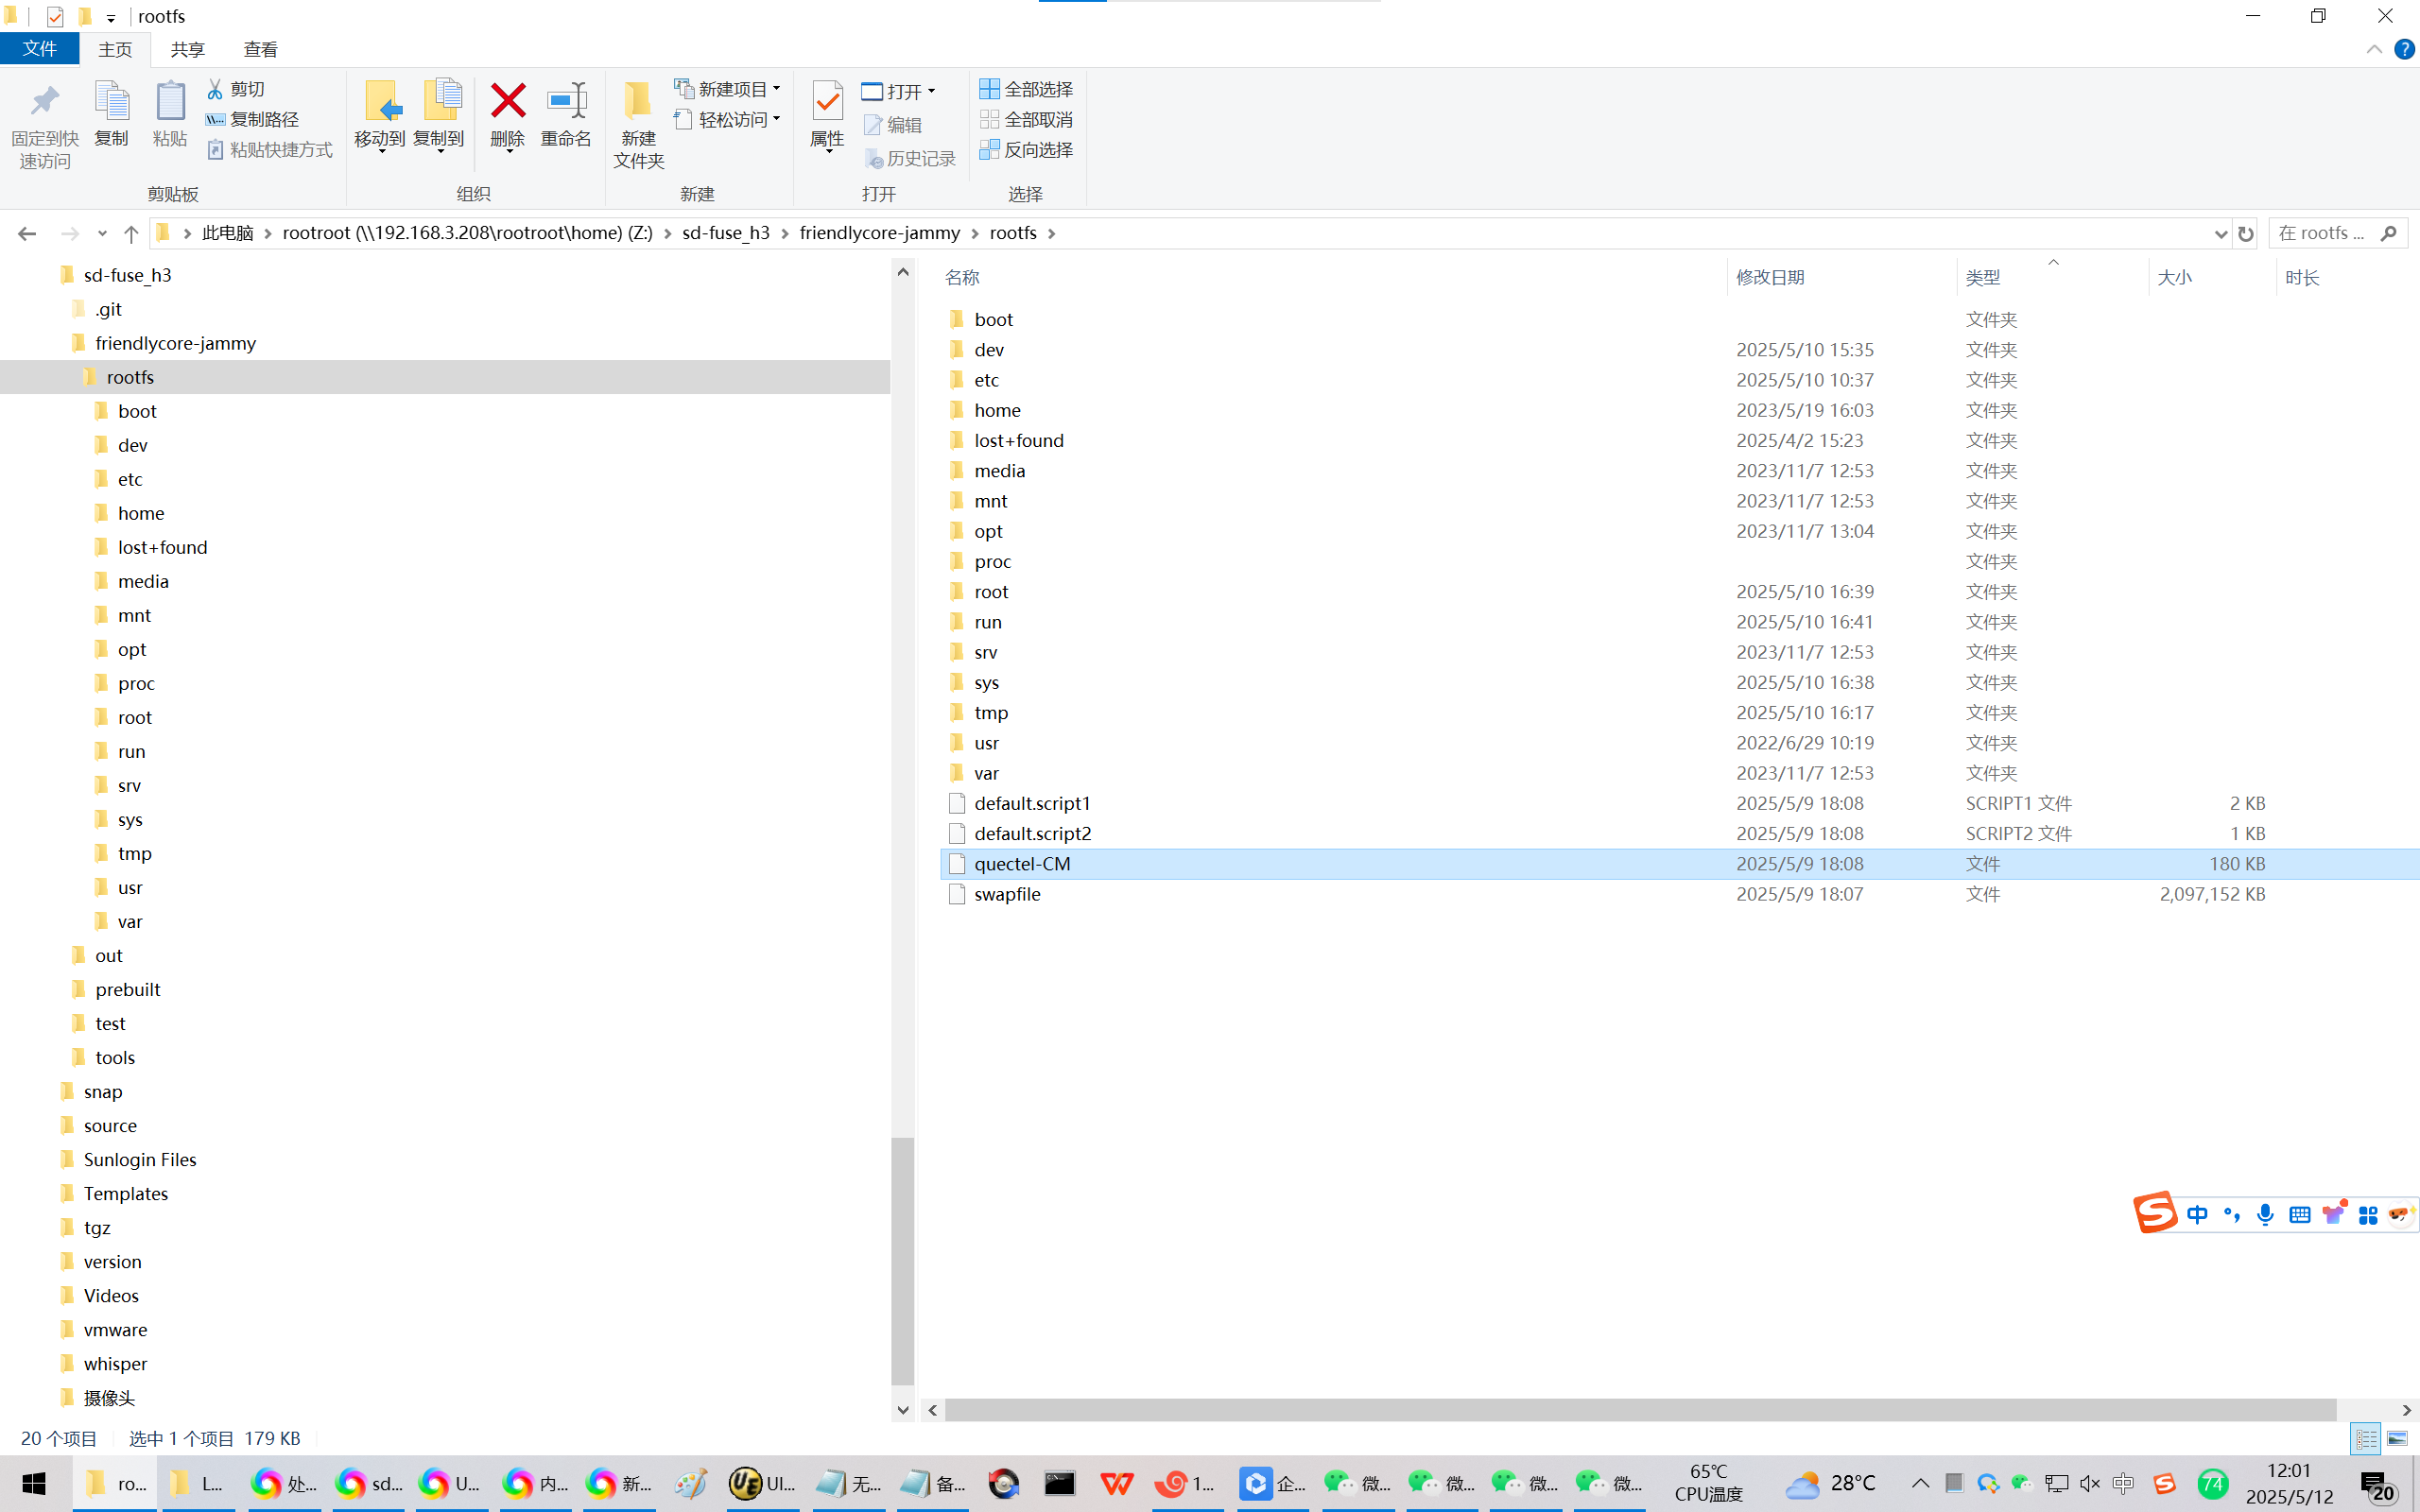Click the red Delete (删除) icon

click(x=507, y=102)
